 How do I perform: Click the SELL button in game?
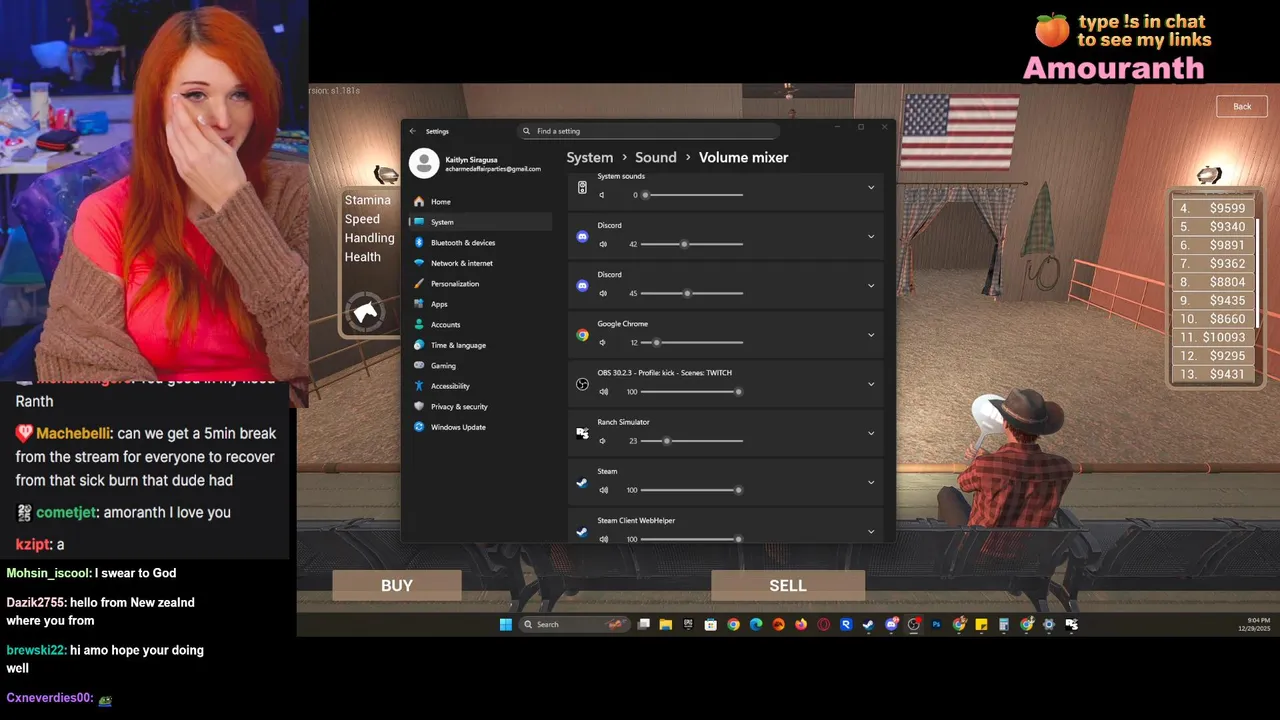tap(788, 585)
